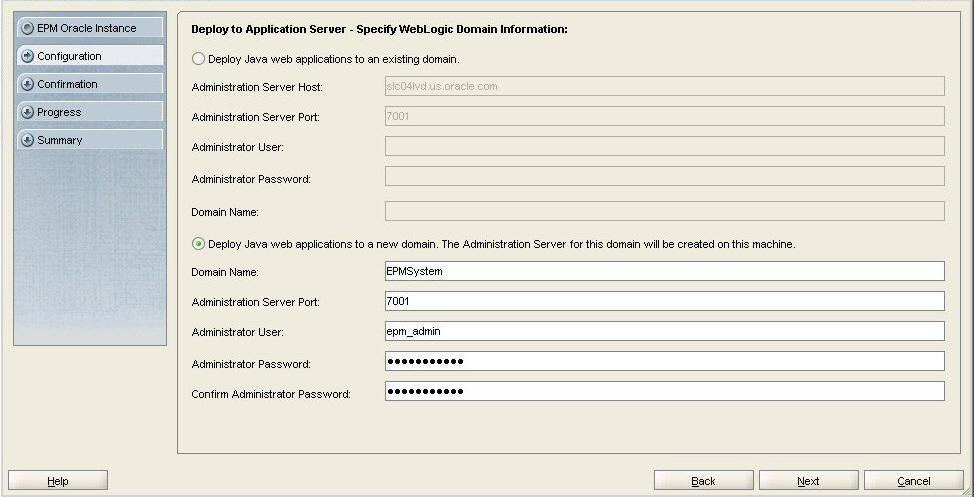Click the disabled Administrator Password field
974x497 pixels.
[665, 176]
